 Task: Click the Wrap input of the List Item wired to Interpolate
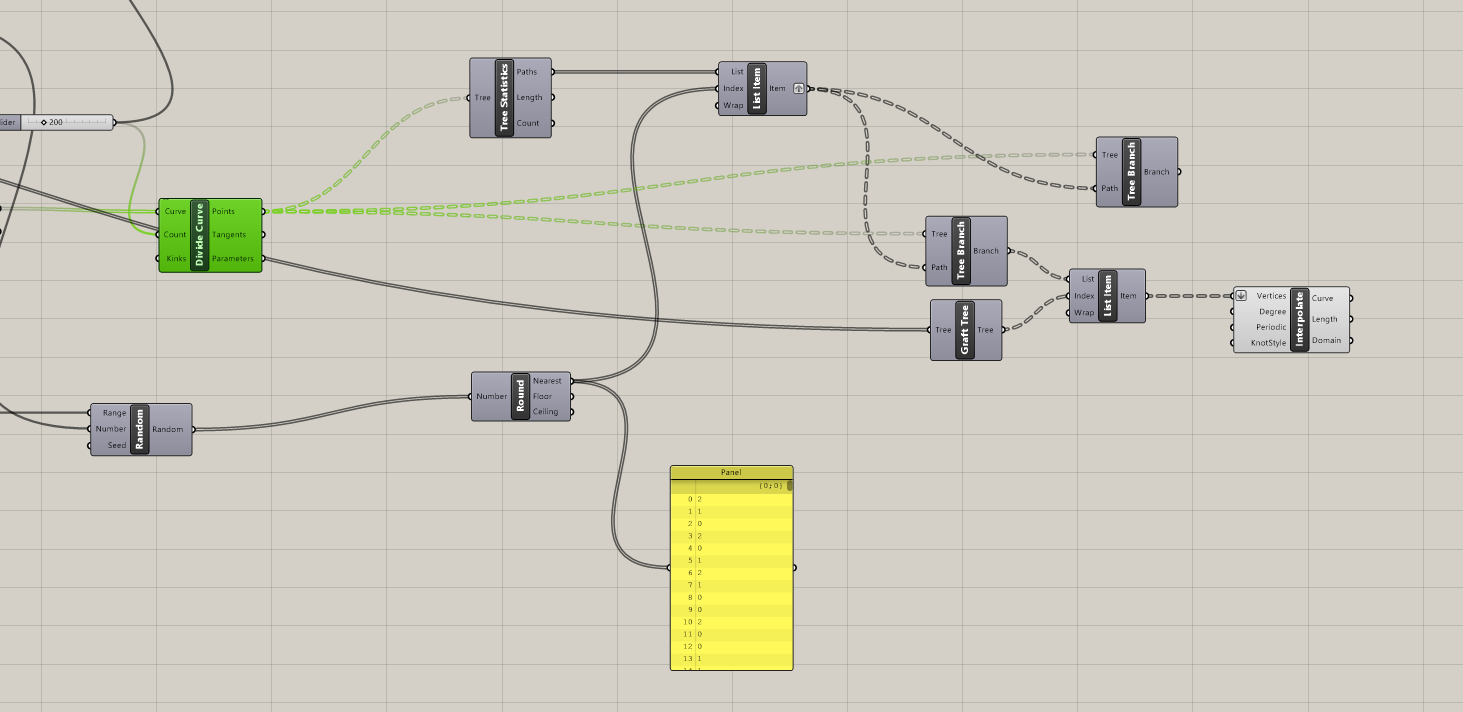(1084, 313)
